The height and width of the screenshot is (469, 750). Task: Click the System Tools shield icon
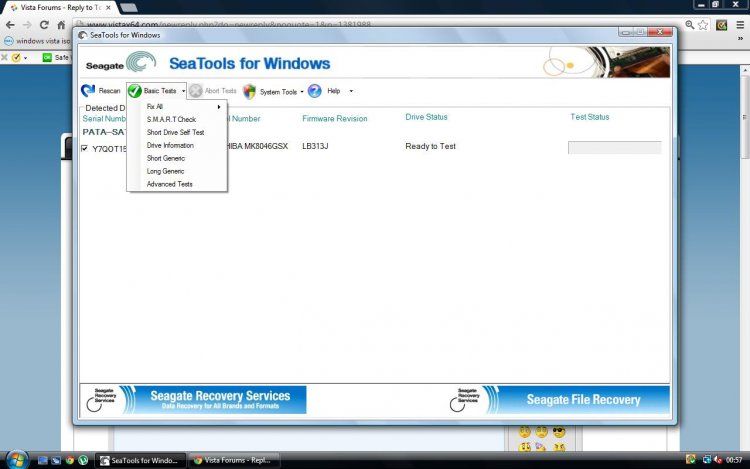(249, 91)
